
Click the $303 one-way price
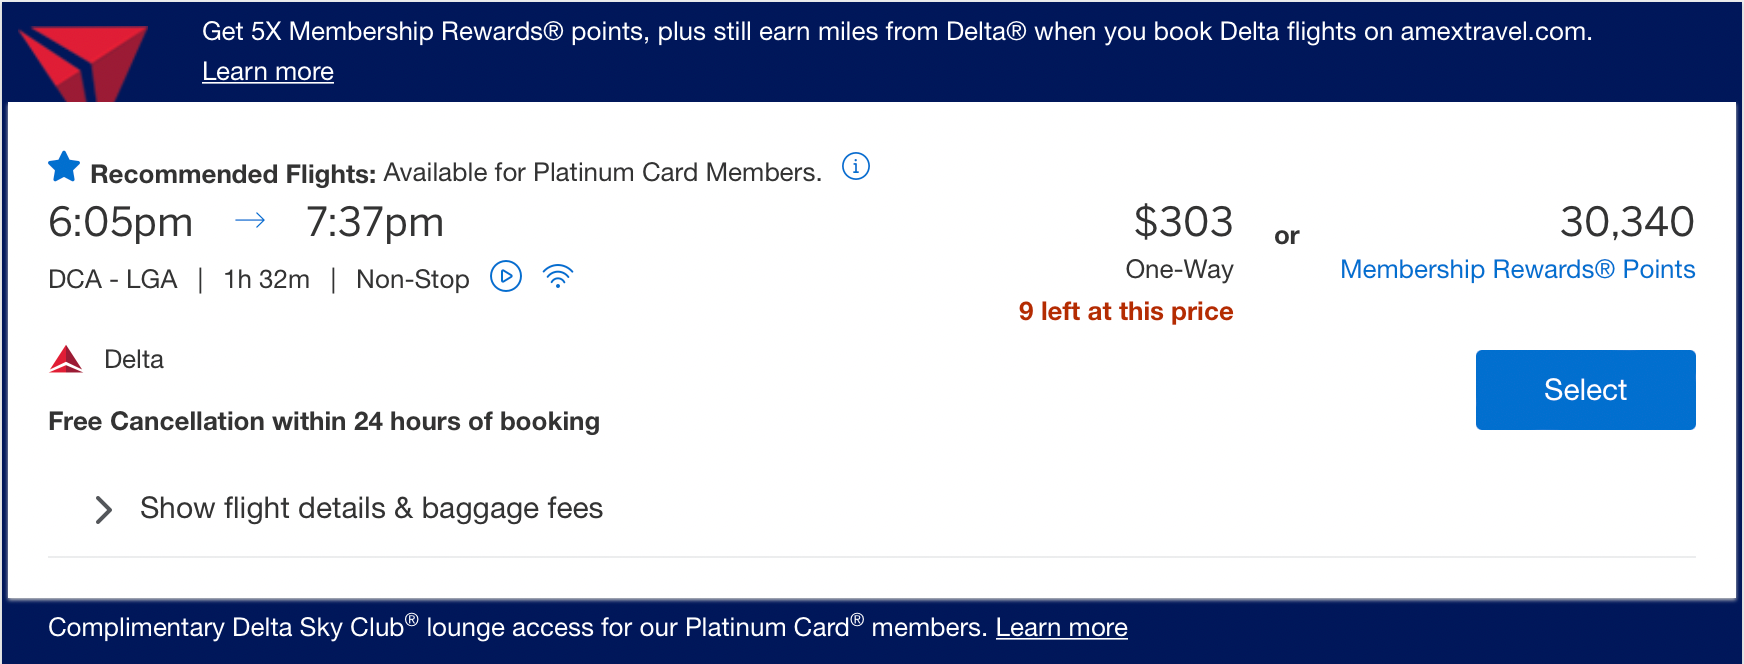pos(1183,222)
